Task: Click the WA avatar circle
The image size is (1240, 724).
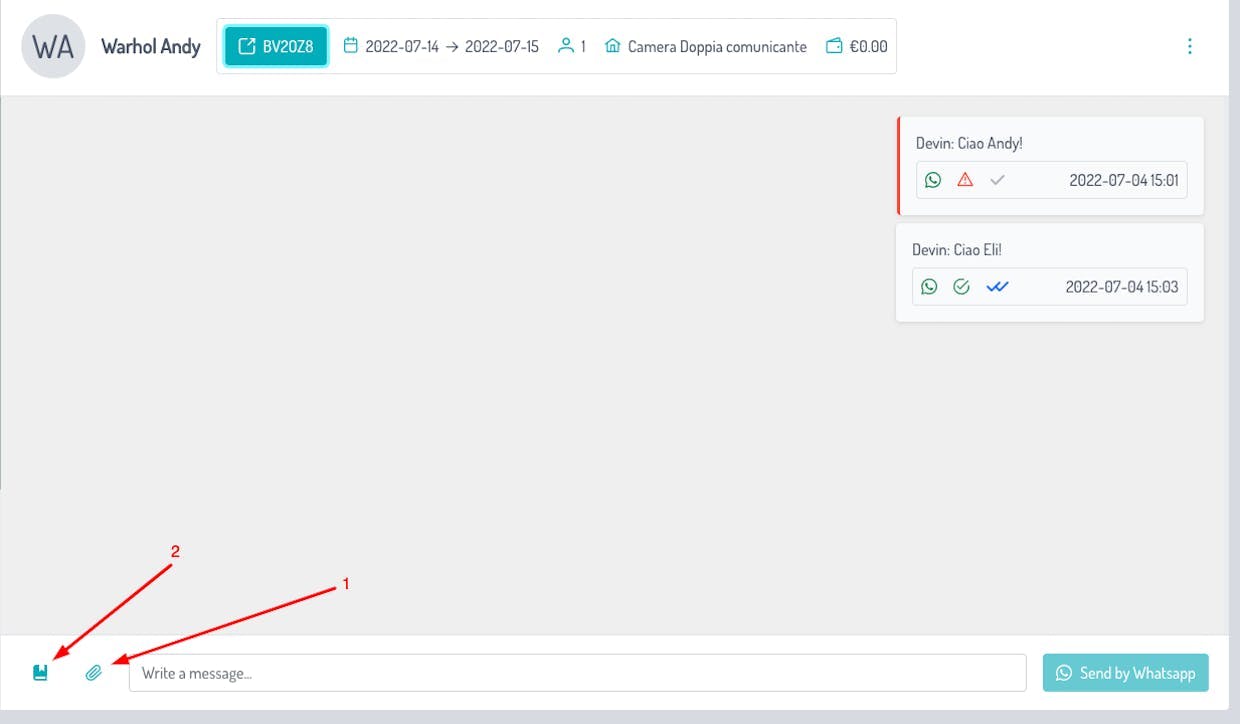Action: (53, 46)
